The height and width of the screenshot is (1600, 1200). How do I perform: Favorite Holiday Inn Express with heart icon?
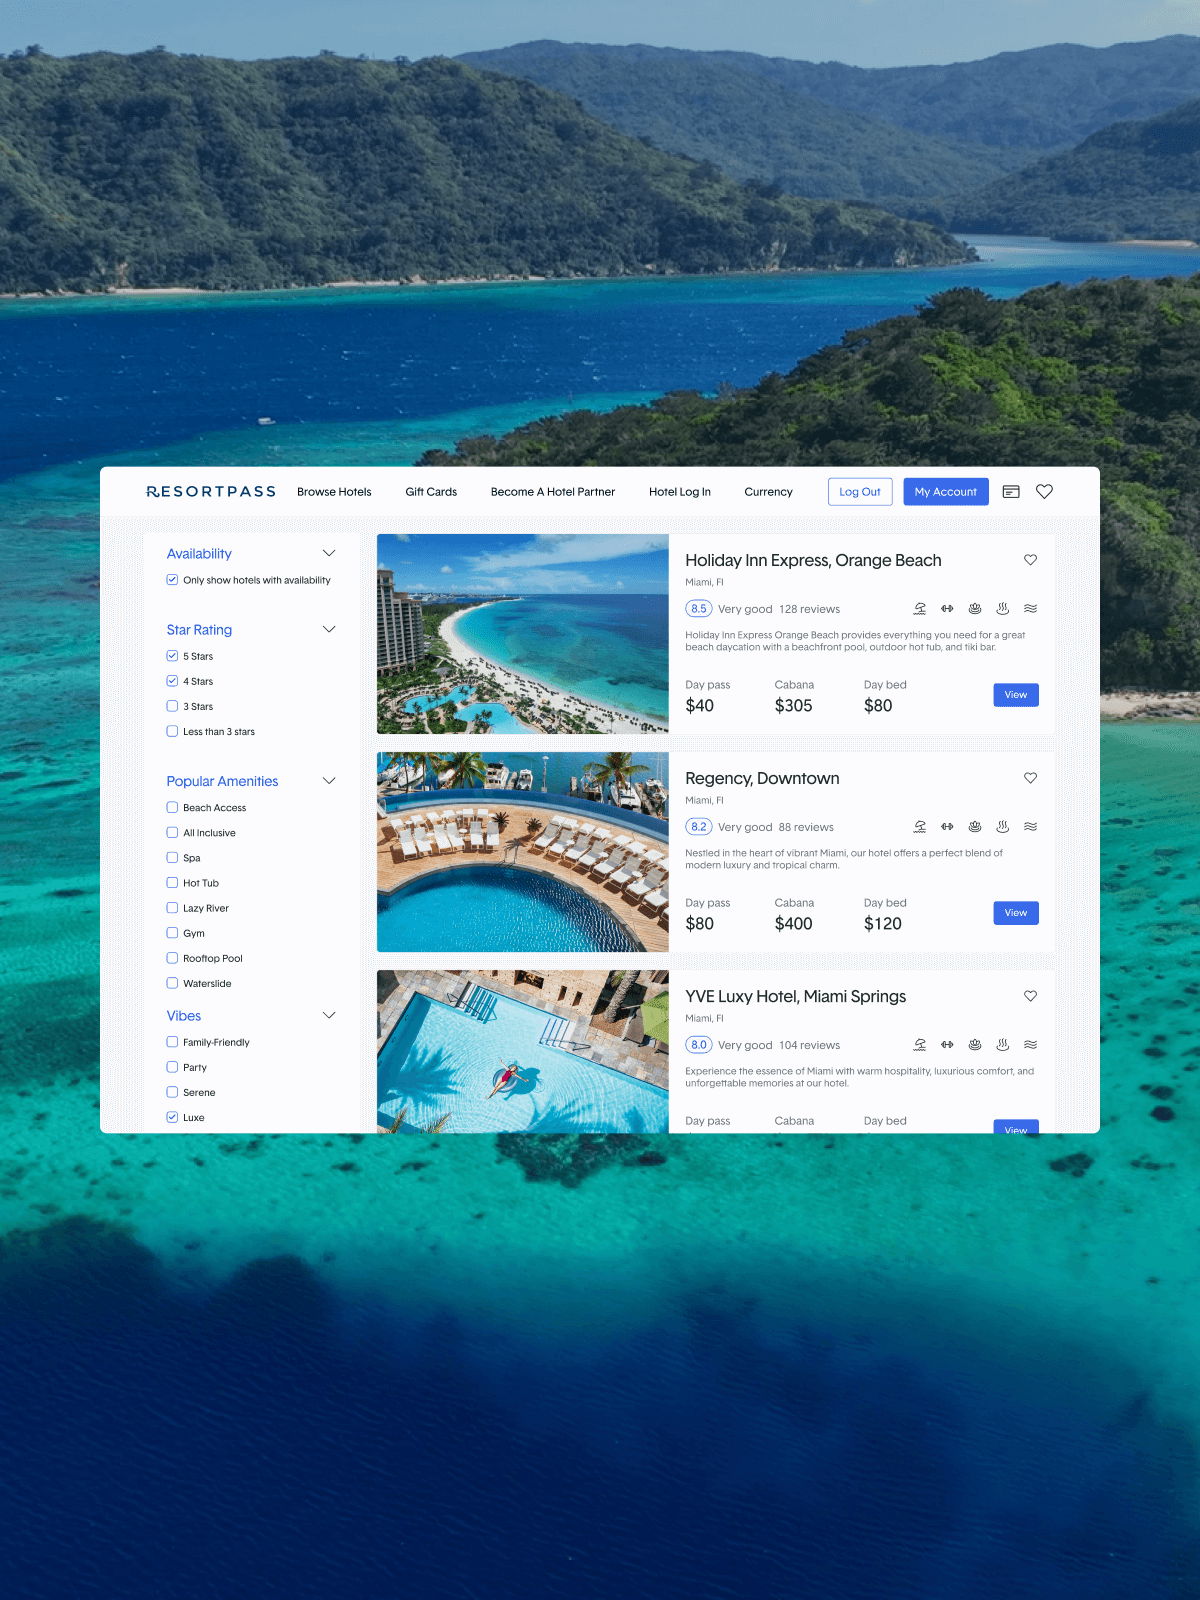(x=1030, y=560)
